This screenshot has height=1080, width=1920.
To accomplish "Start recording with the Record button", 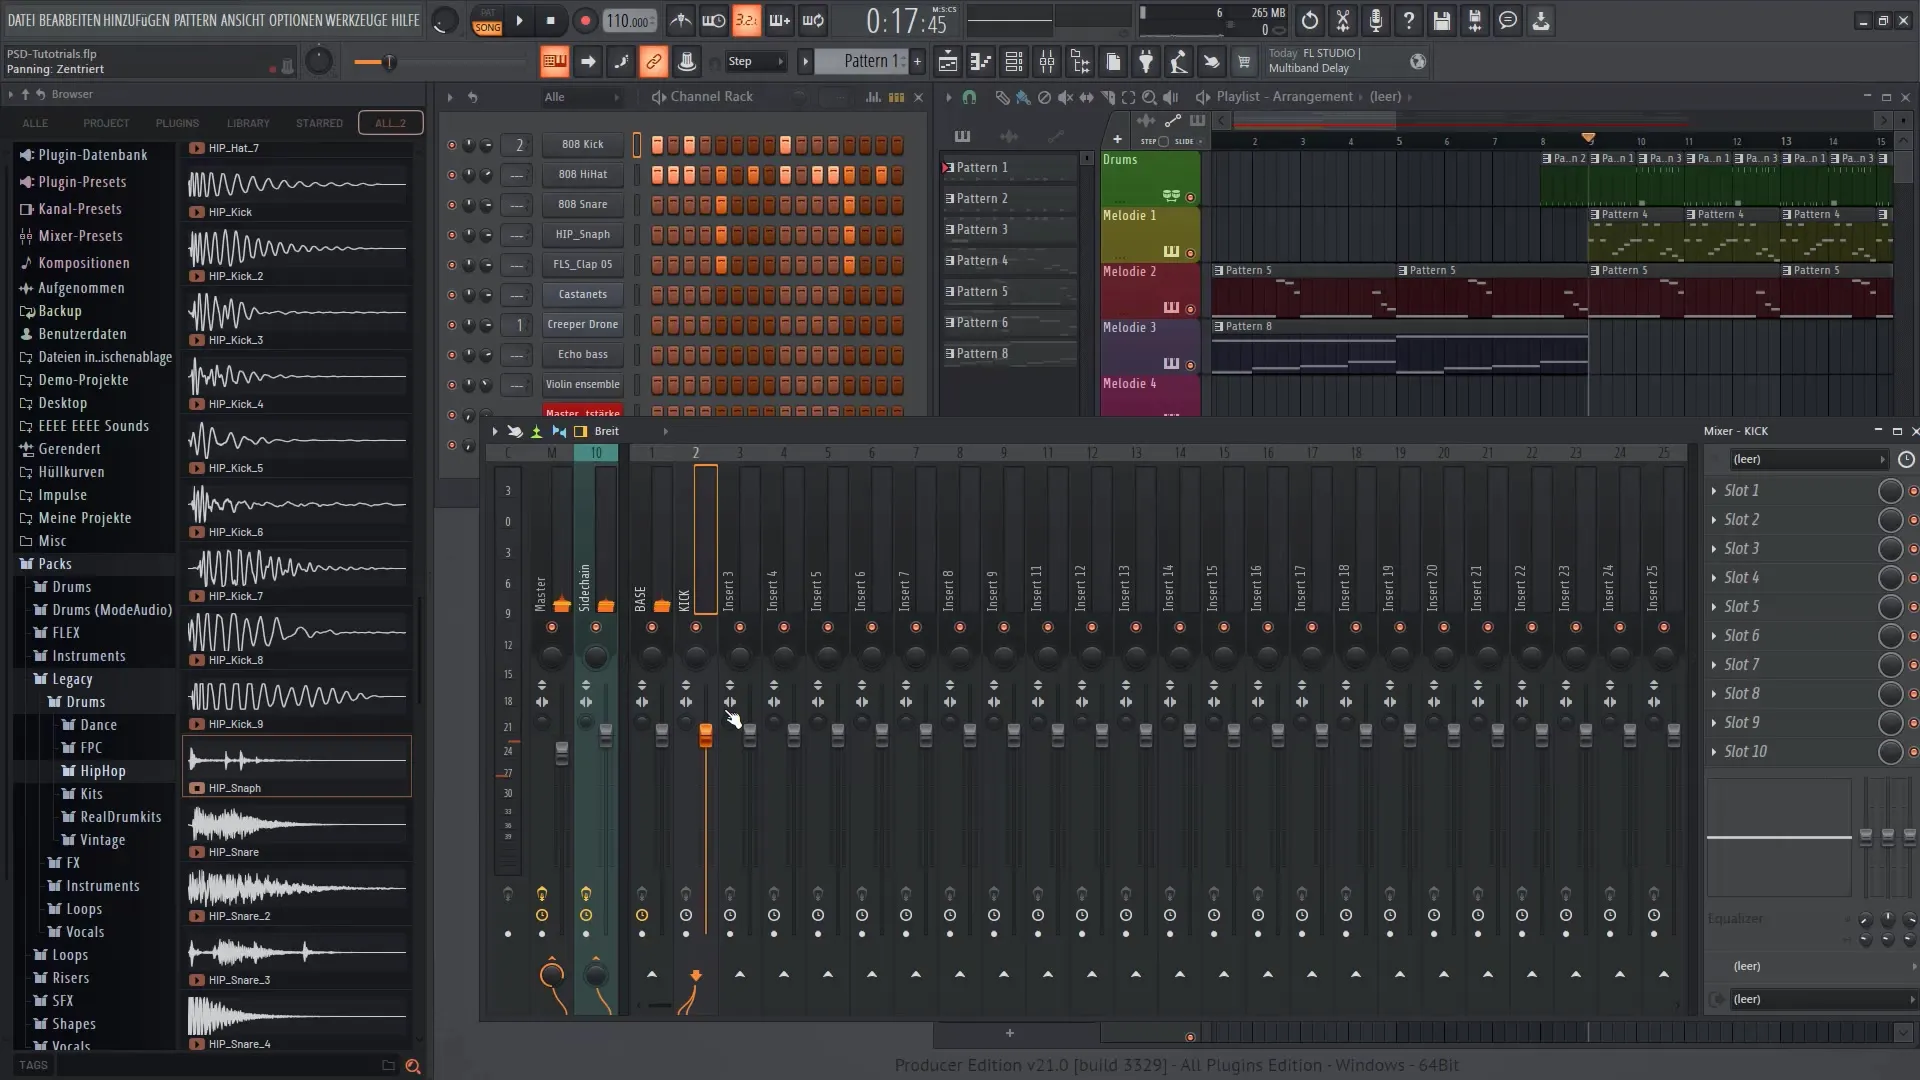I will (x=585, y=20).
